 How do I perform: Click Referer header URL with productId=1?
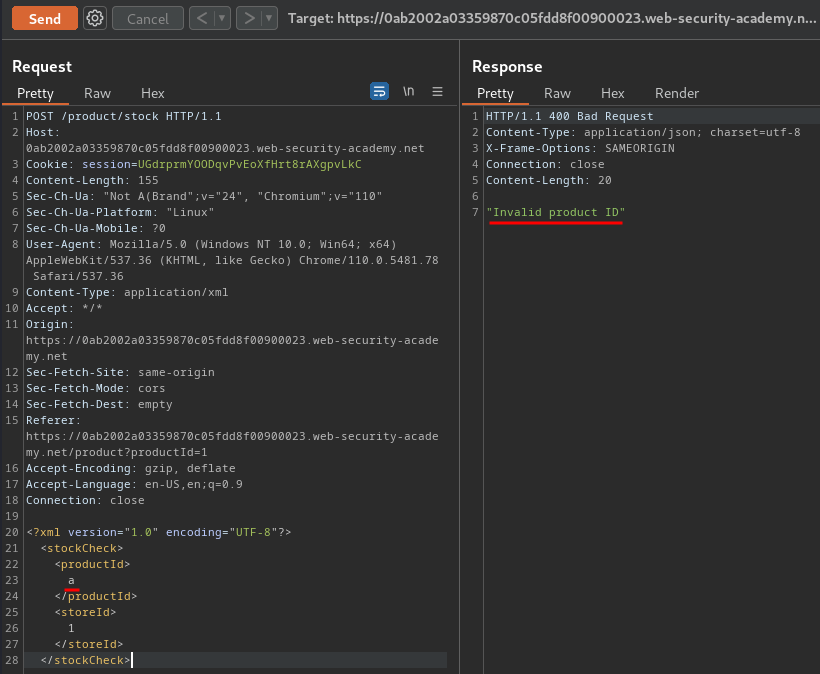[232, 444]
